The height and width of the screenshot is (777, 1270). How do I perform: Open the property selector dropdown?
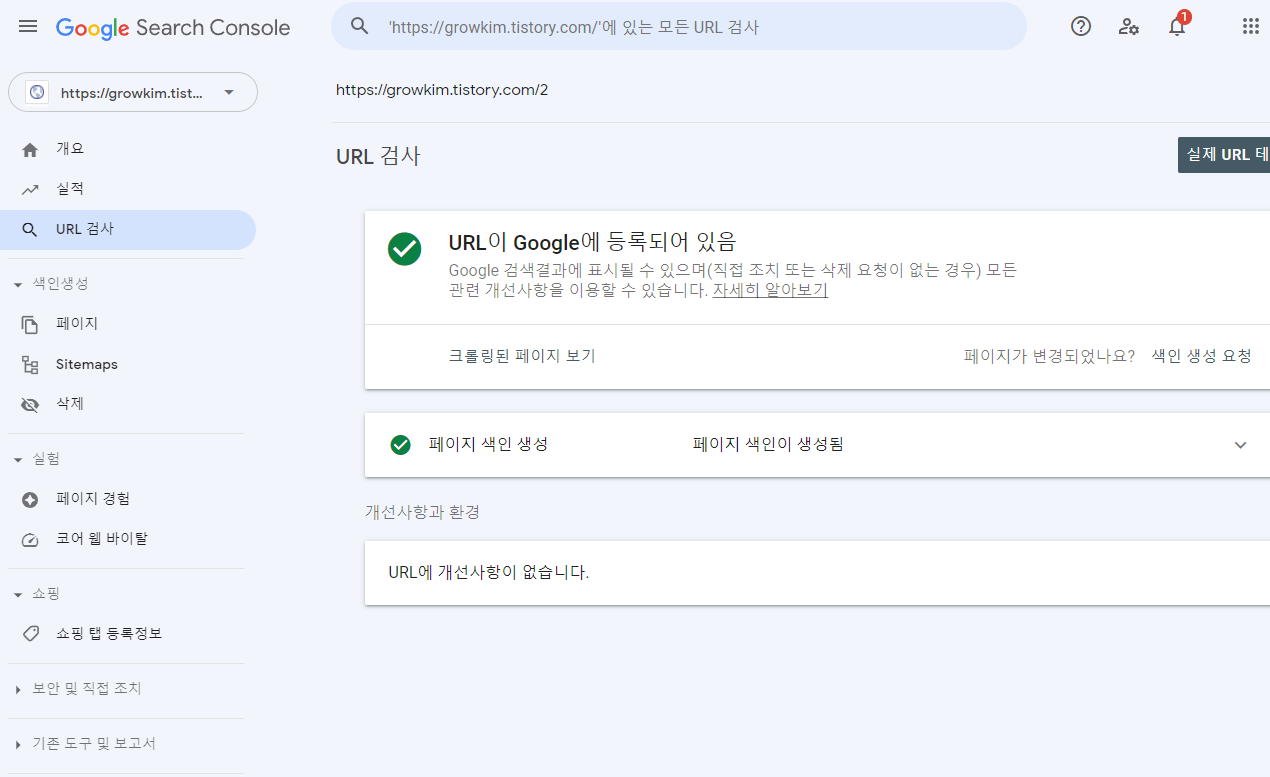133,92
